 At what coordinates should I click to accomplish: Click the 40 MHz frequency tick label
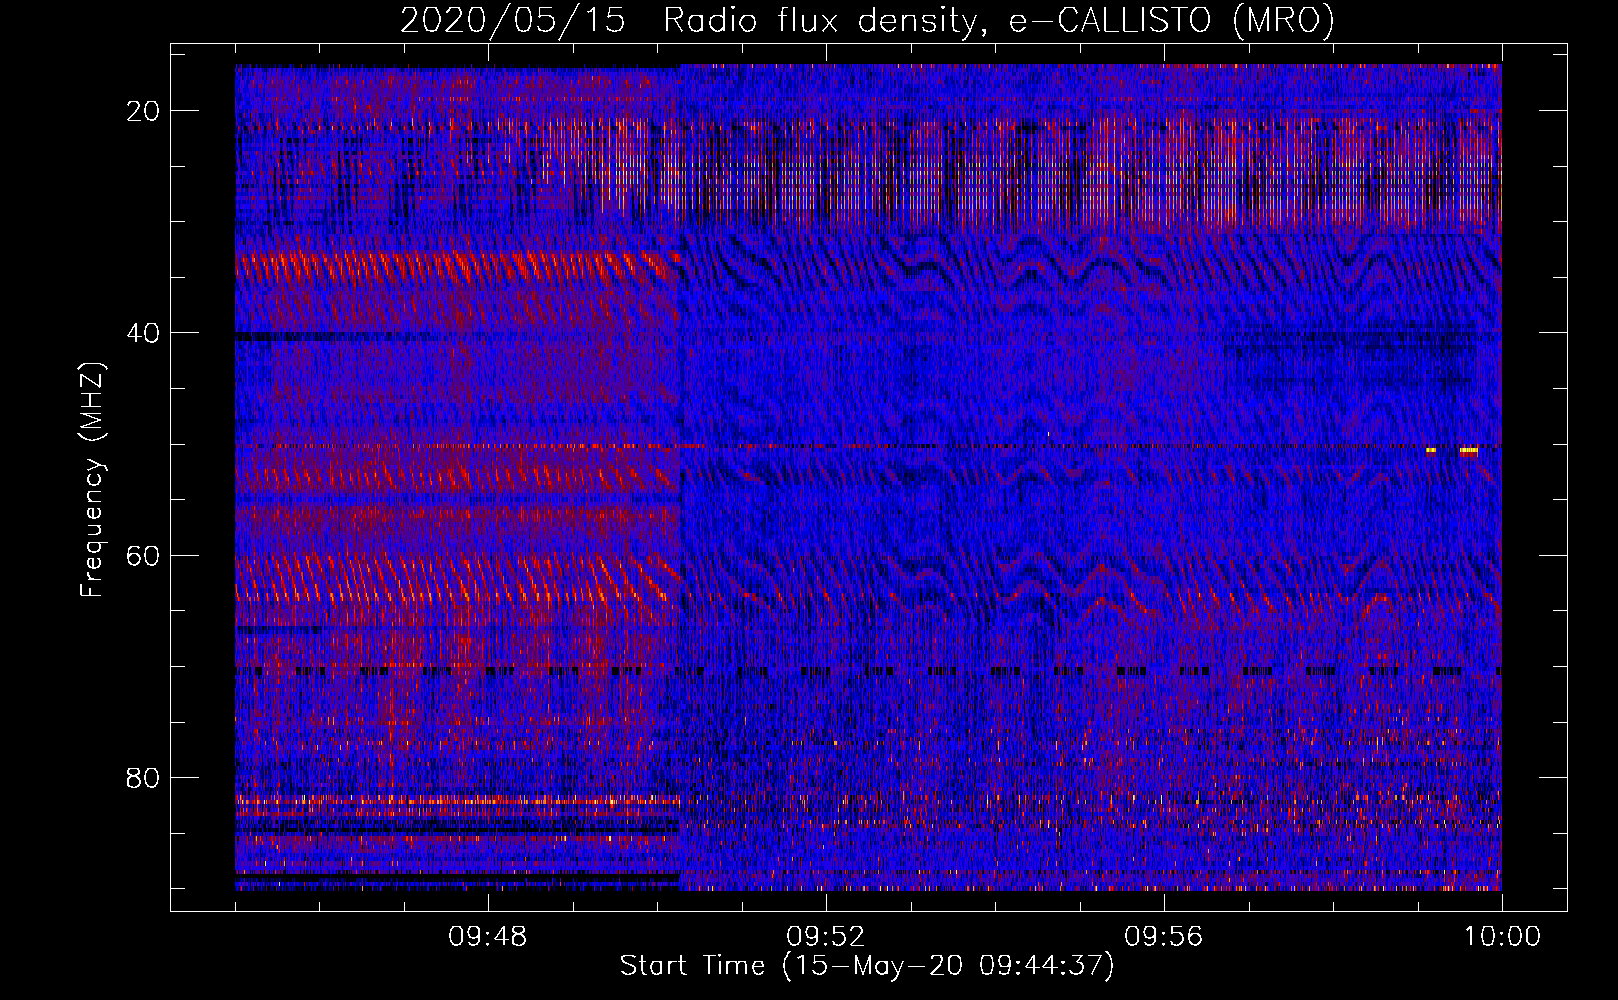click(x=144, y=333)
